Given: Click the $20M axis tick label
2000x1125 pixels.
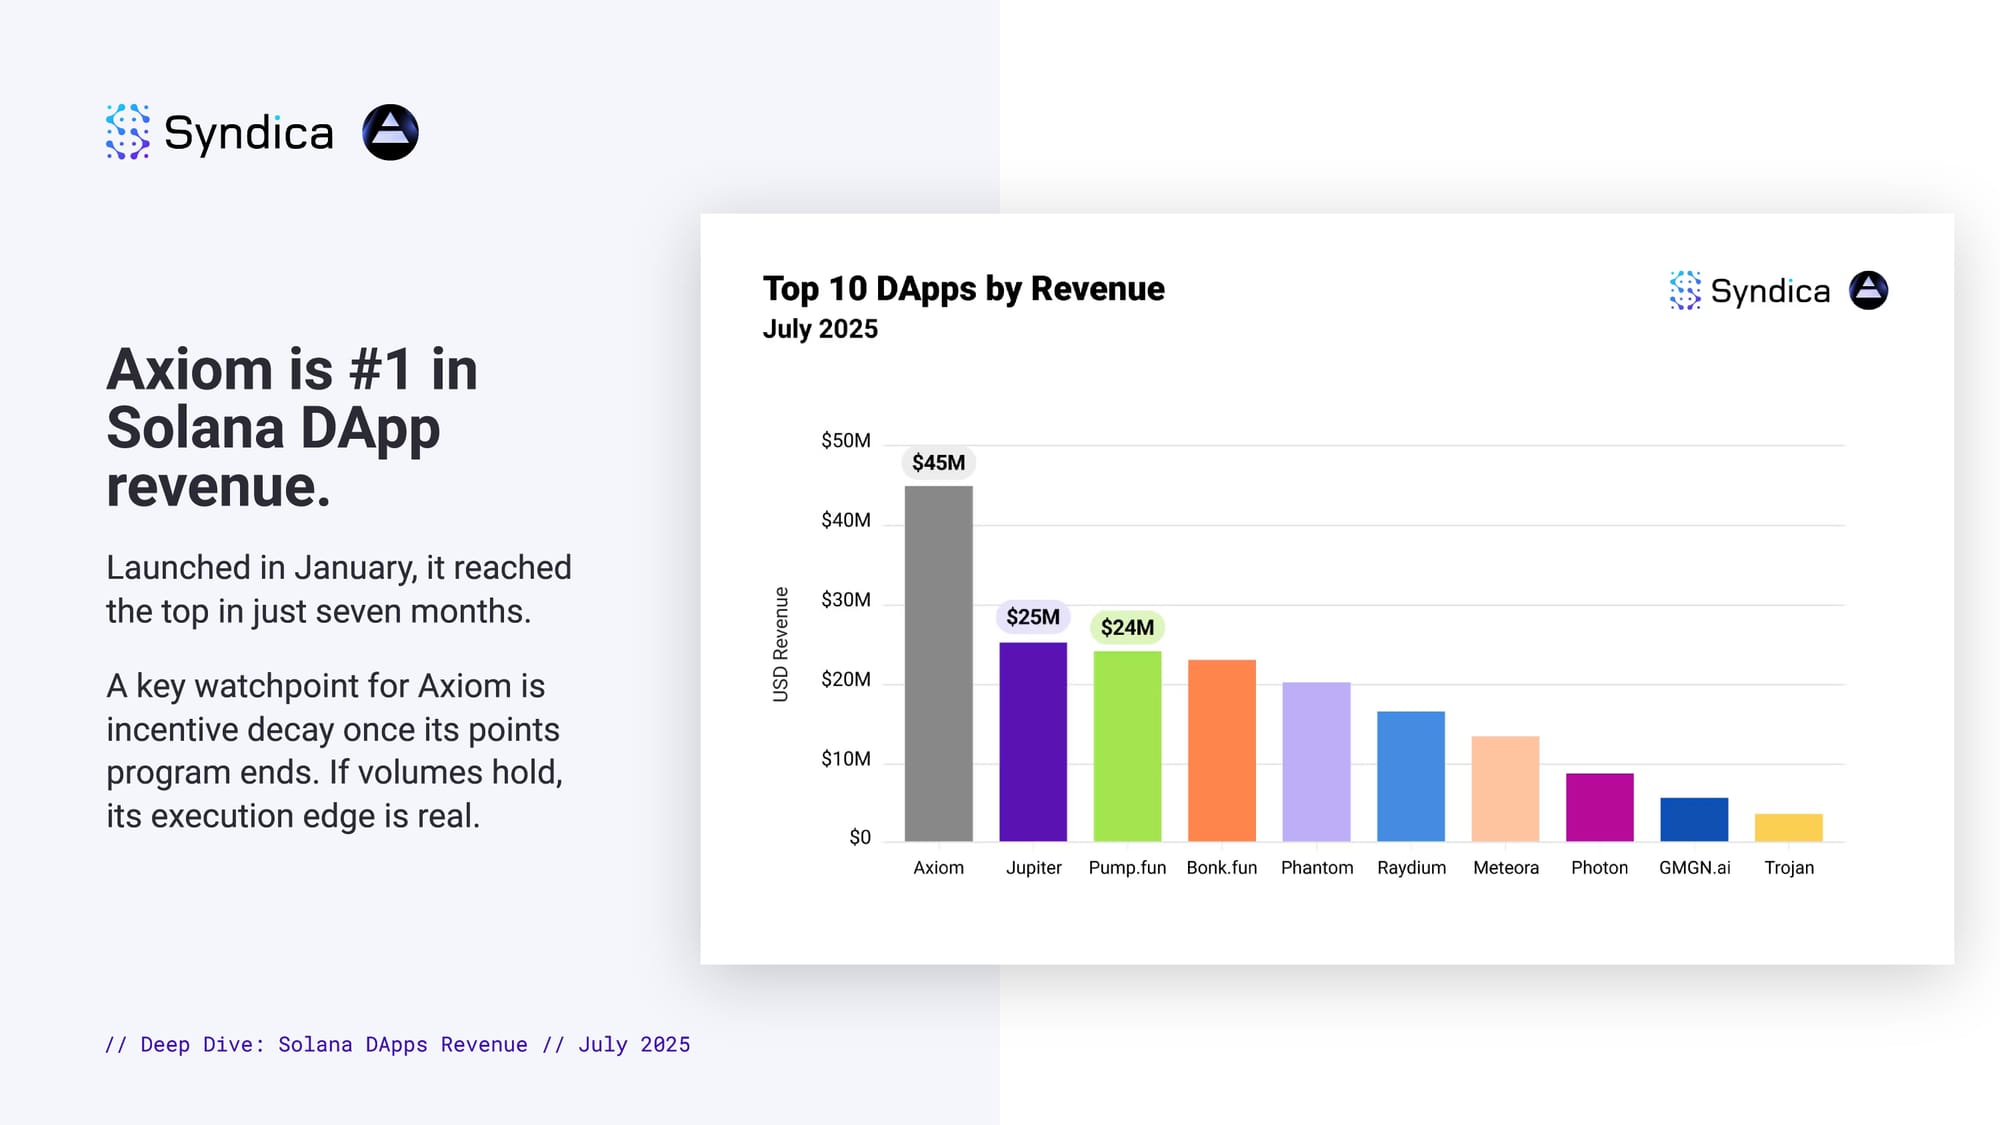Looking at the screenshot, I should pos(846,679).
